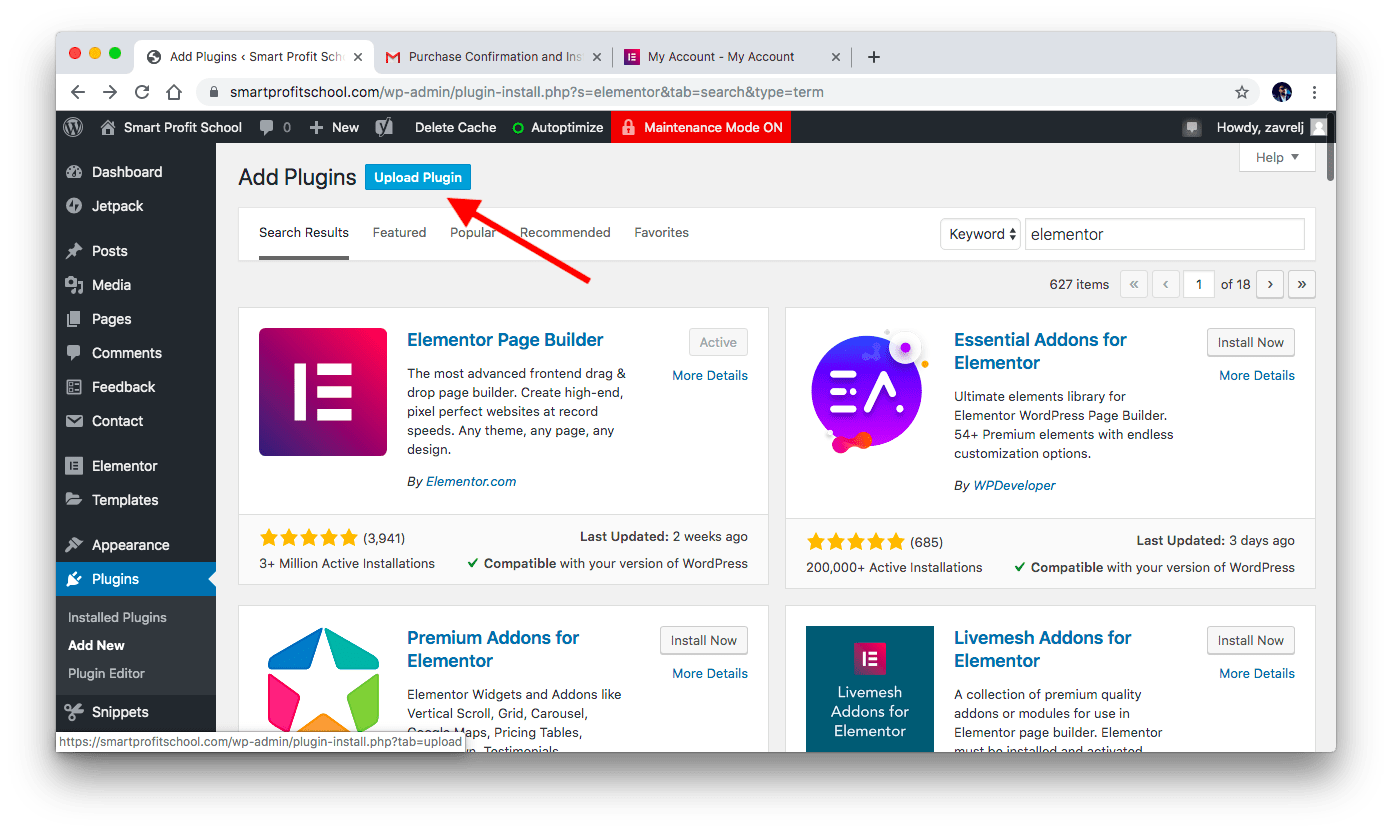
Task: Click the Elementor Page Builder plugin logo
Action: click(322, 391)
